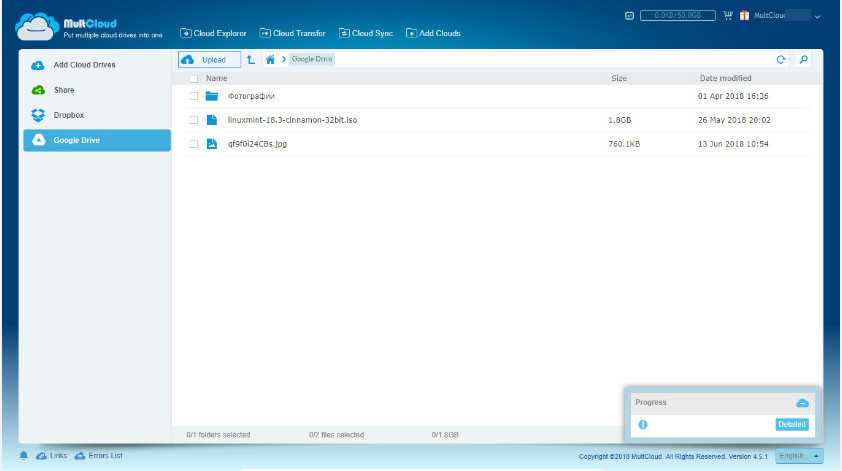Viewport: 842px width, 471px height.
Task: Click the gift box icon
Action: (x=744, y=17)
